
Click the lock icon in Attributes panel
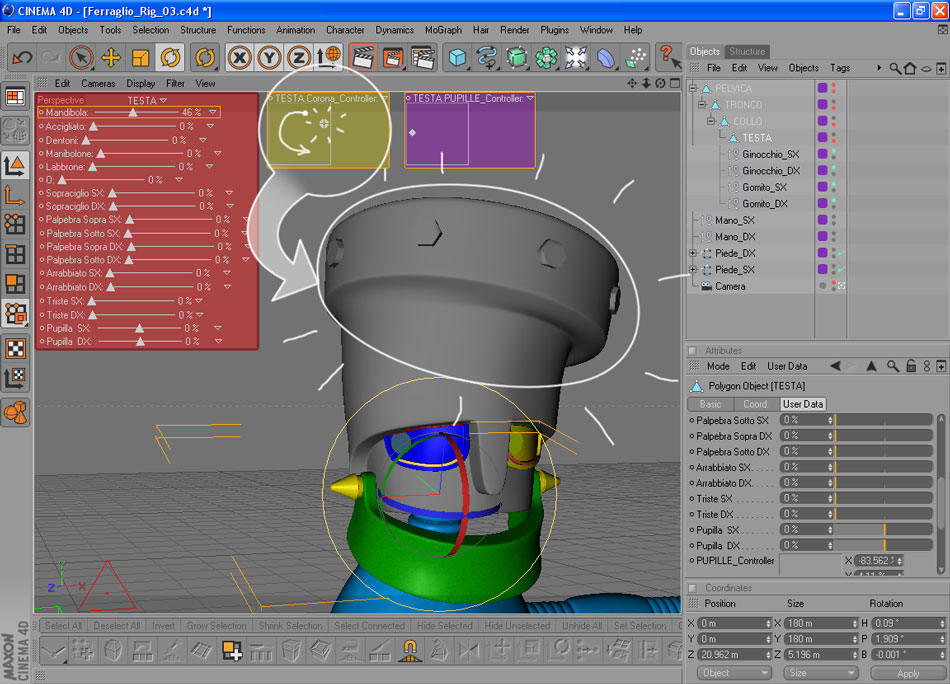pyautogui.click(x=911, y=366)
